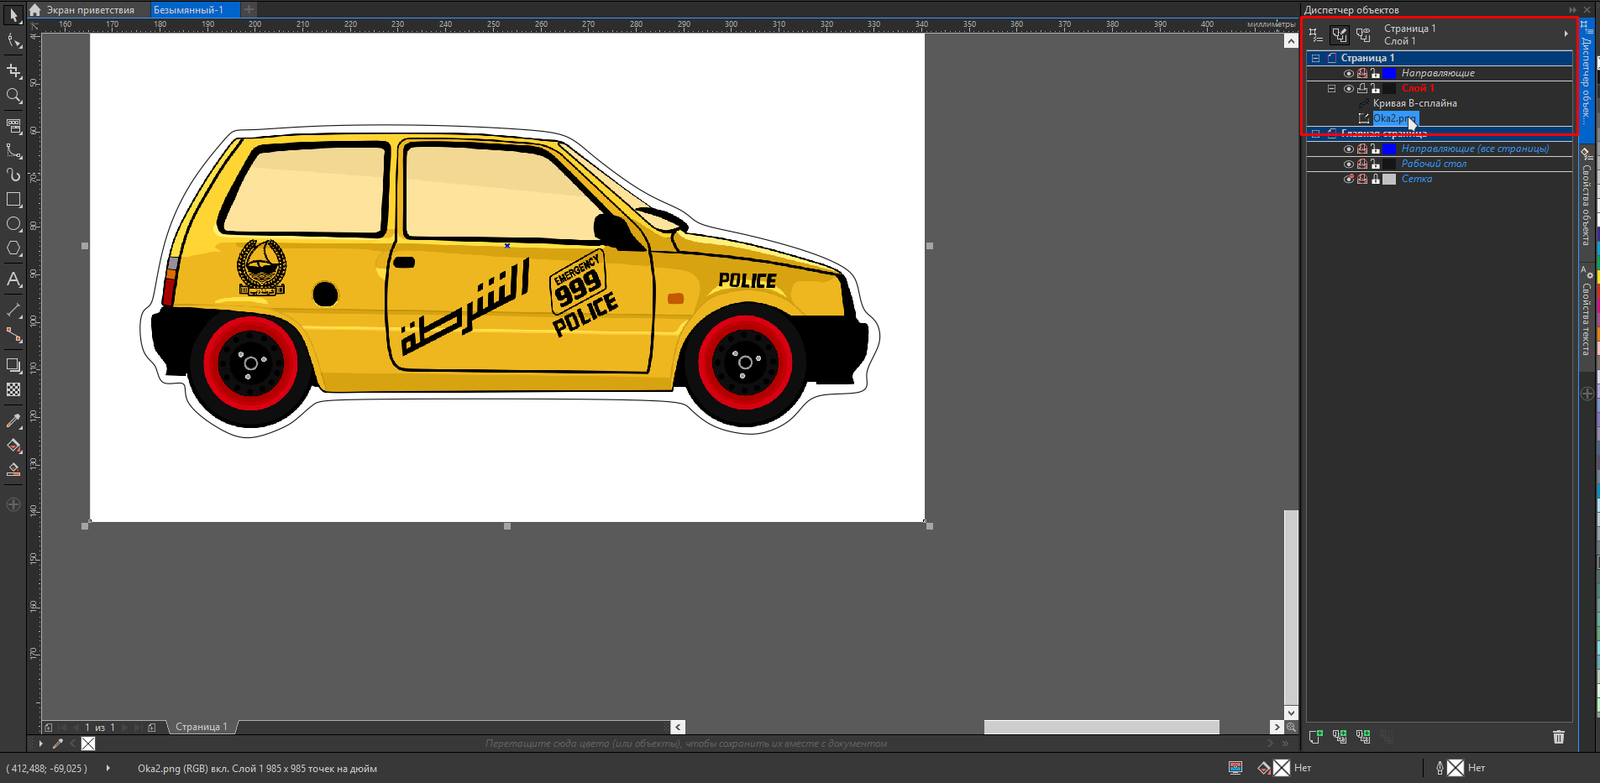Click the Страница 1 page tab
This screenshot has height=783, width=1600.
pos(202,727)
